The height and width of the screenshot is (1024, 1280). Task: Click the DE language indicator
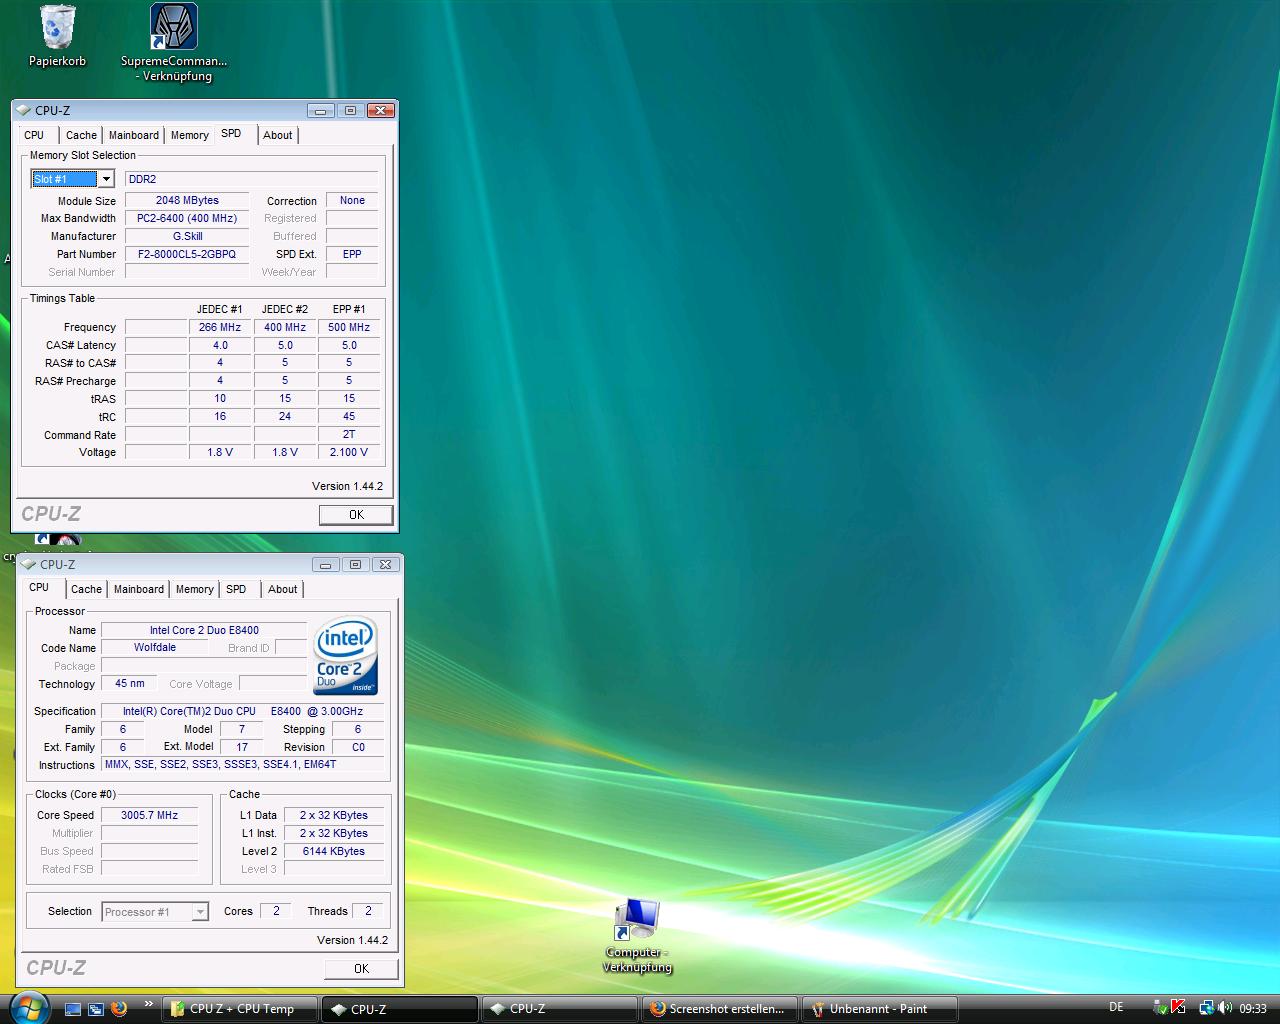click(x=1116, y=1007)
